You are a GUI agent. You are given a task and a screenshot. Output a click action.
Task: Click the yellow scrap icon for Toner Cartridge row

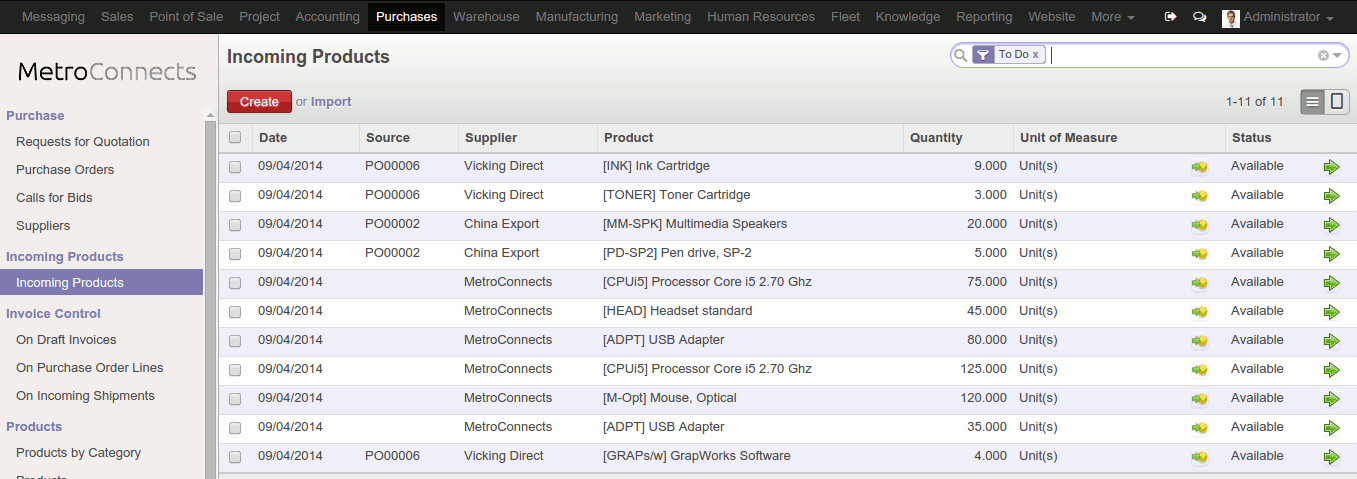click(x=1200, y=196)
